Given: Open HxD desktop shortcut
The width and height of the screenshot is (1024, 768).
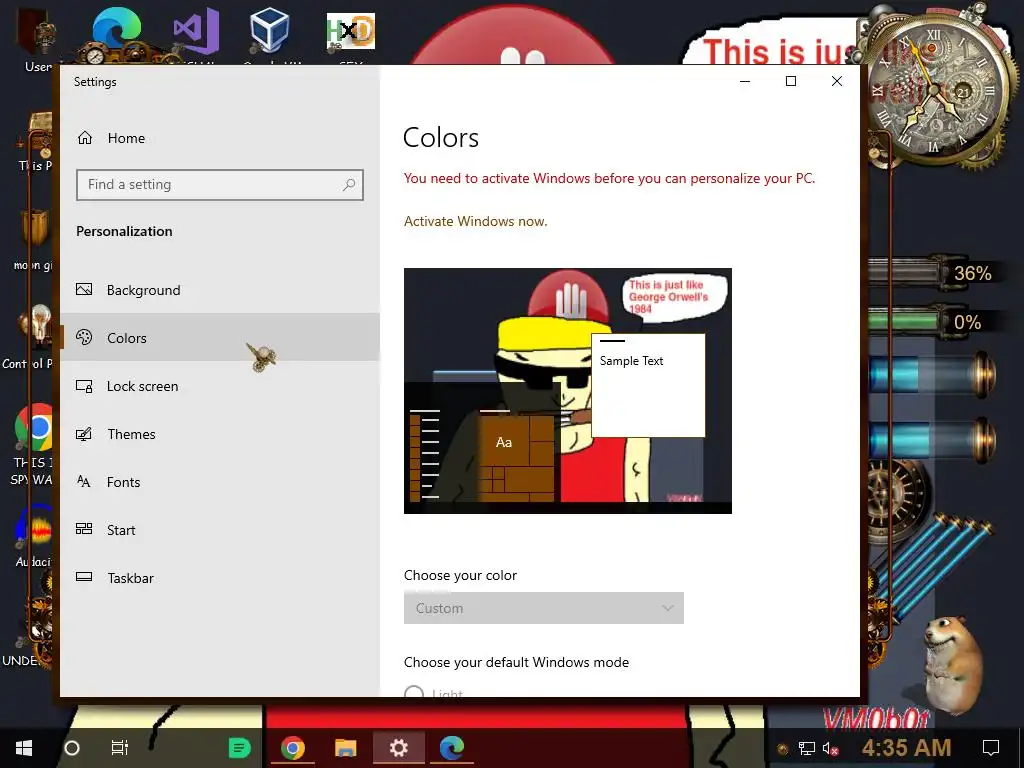Looking at the screenshot, I should (x=351, y=31).
